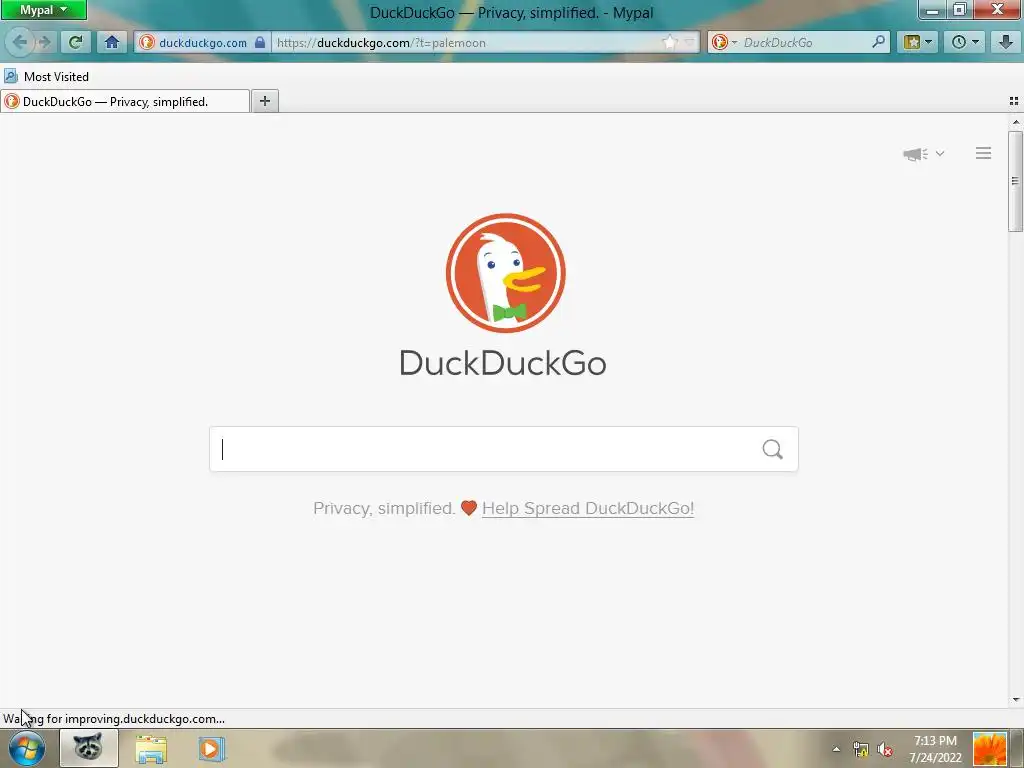Open the Mypal application menu button

[x=43, y=10]
